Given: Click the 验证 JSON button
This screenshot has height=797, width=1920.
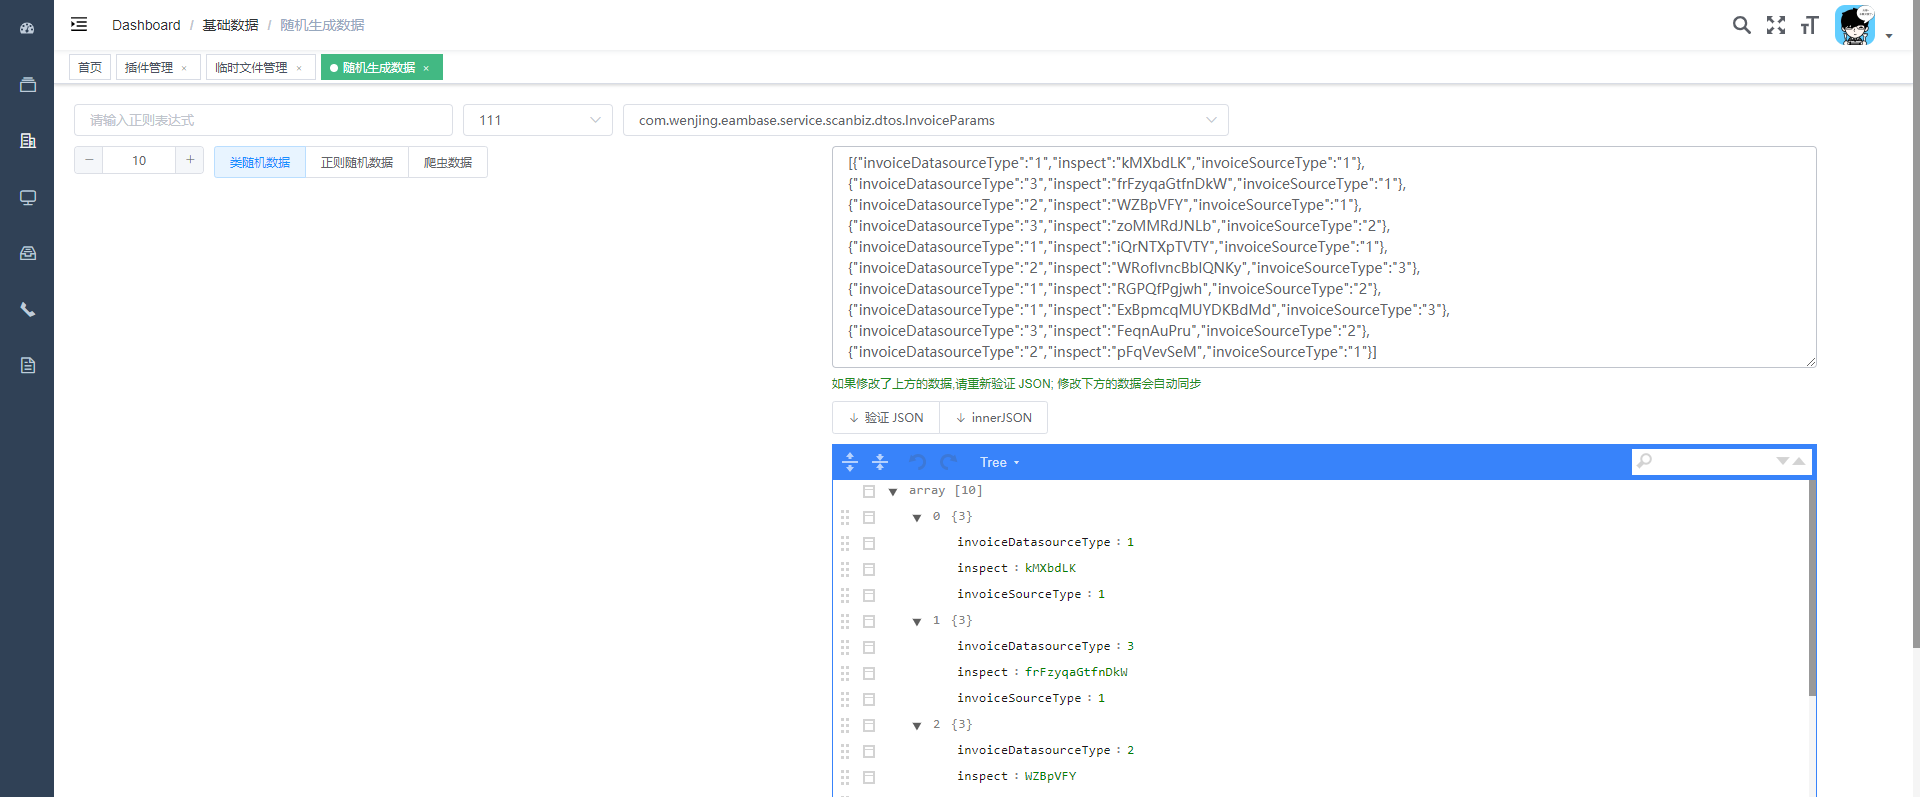Looking at the screenshot, I should [886, 417].
